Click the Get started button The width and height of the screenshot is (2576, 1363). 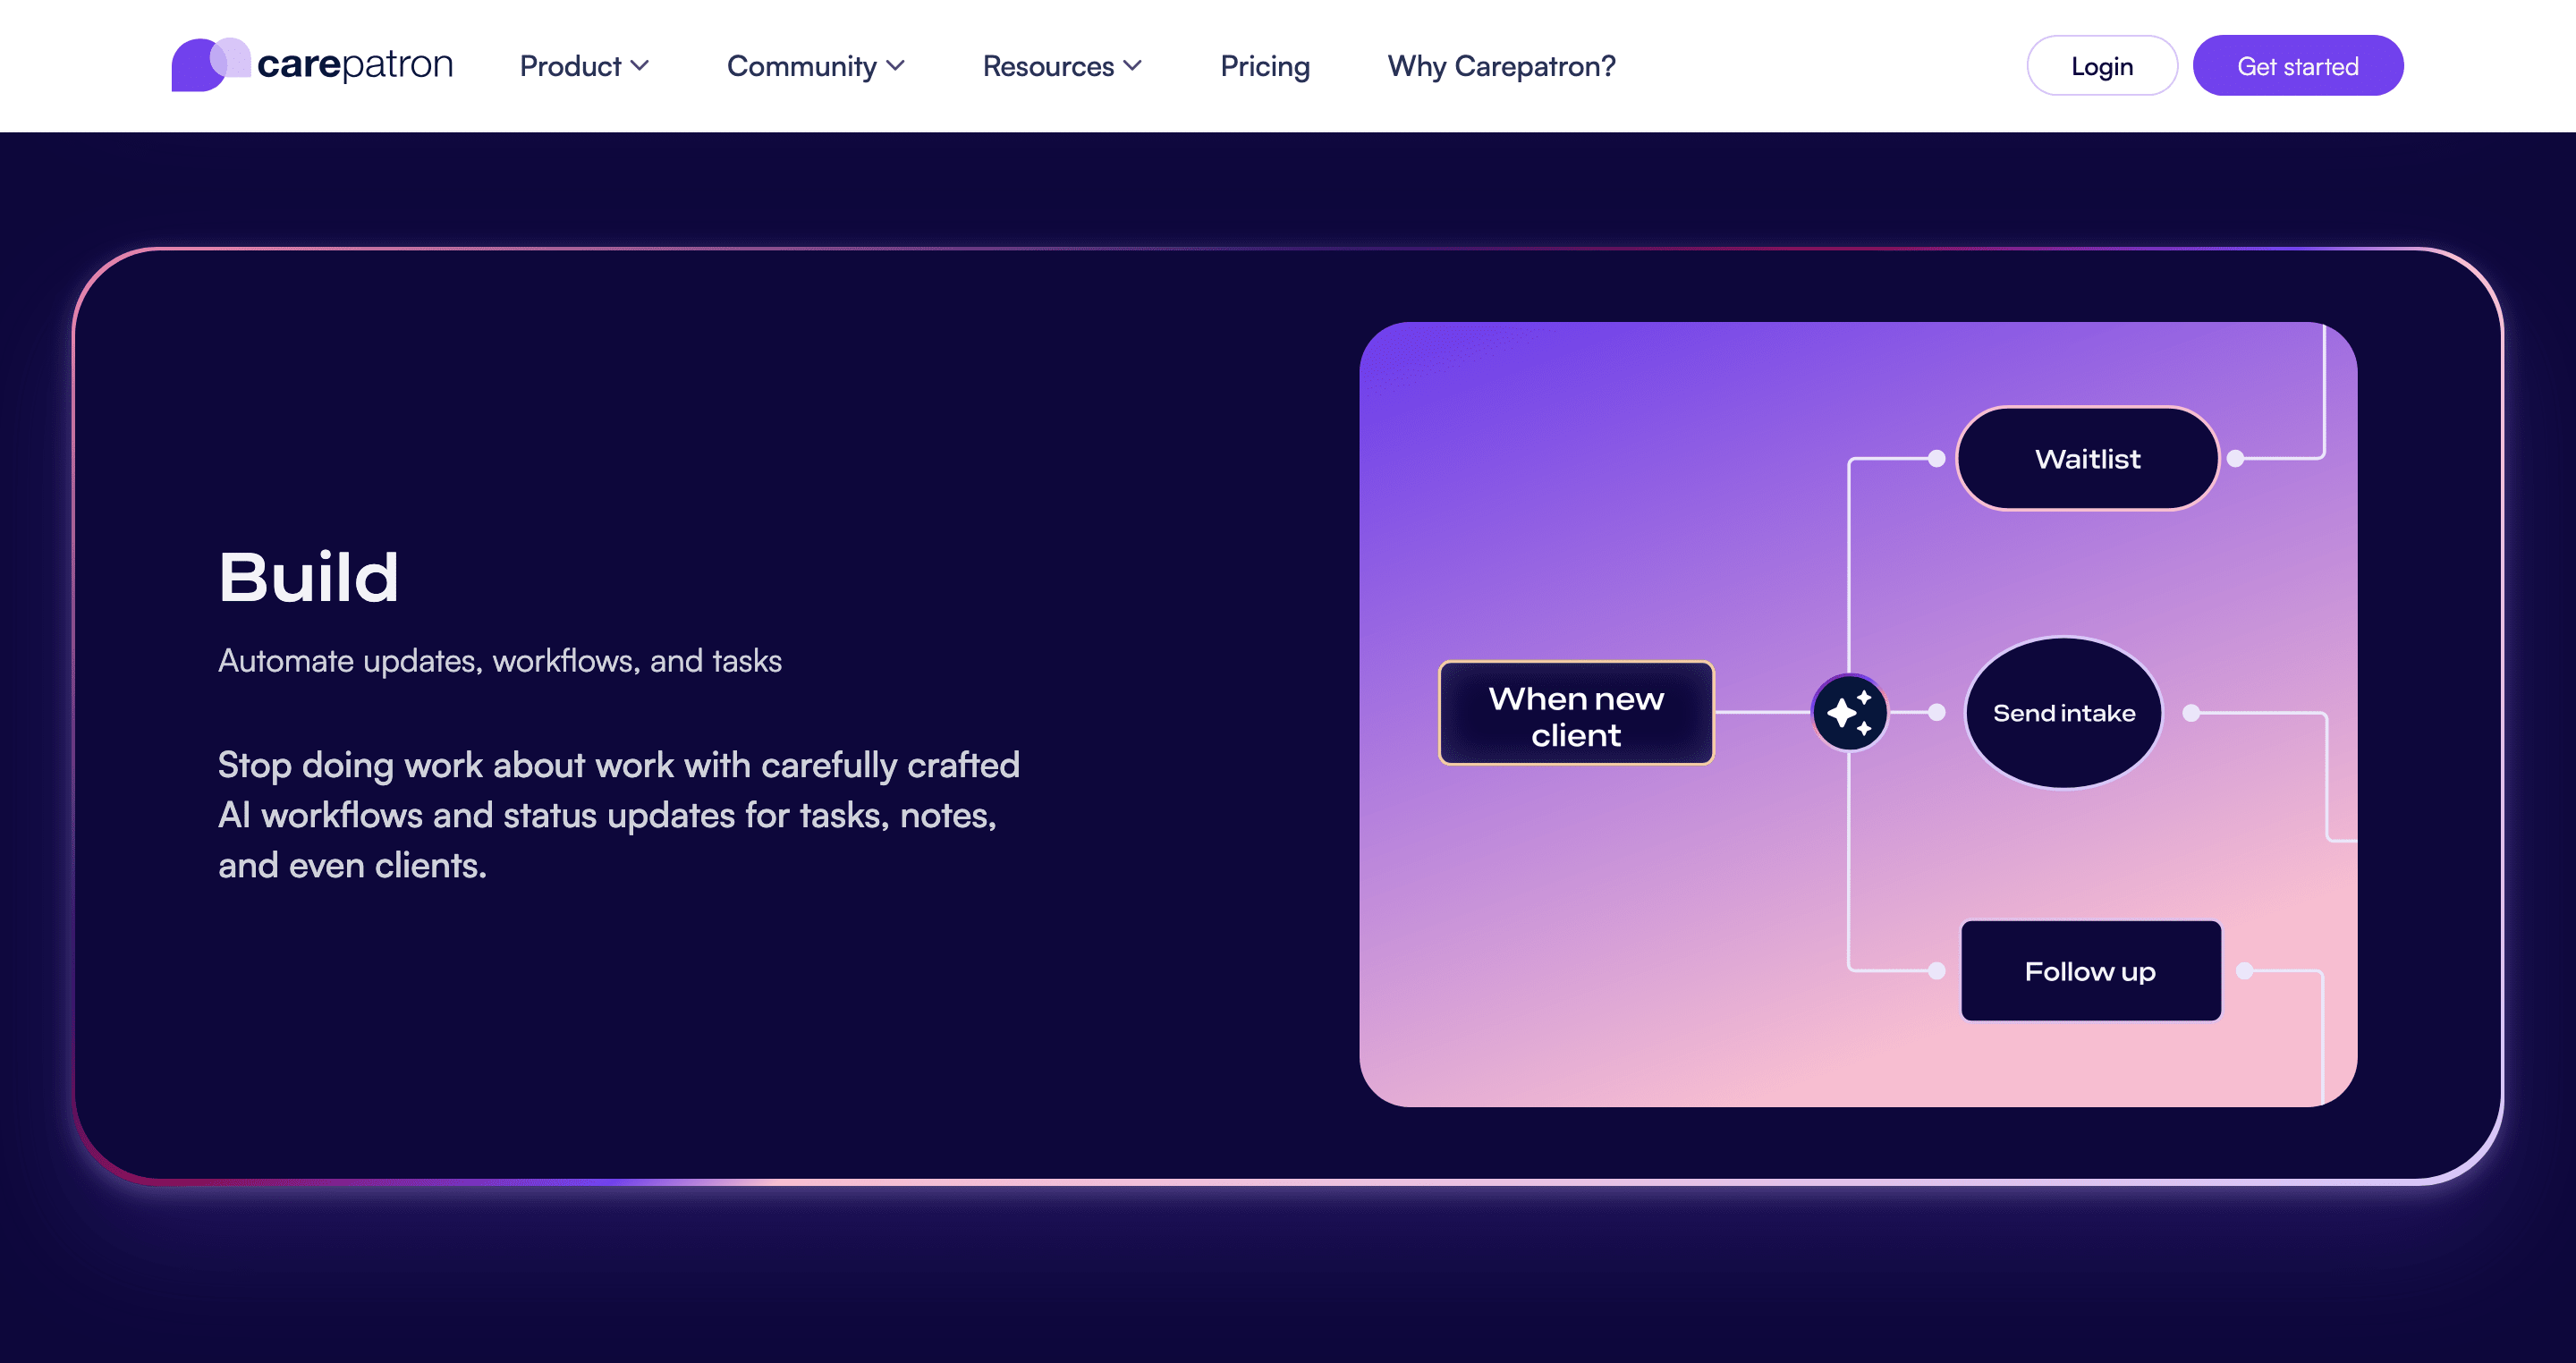2297,66
